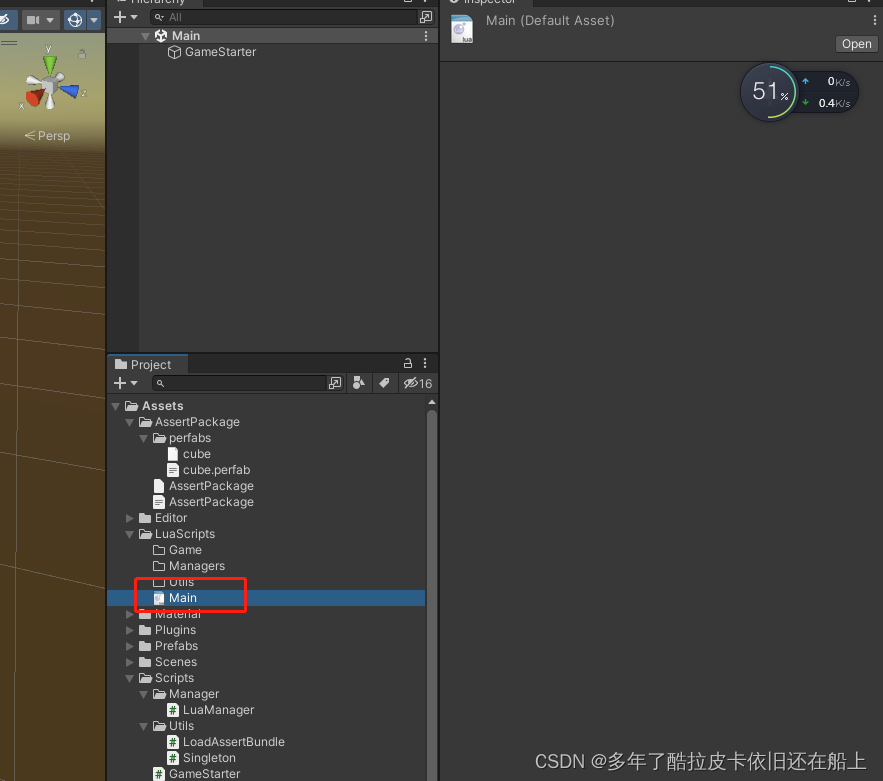
Task: Collapse the Assets folder tree
Action: coord(116,405)
